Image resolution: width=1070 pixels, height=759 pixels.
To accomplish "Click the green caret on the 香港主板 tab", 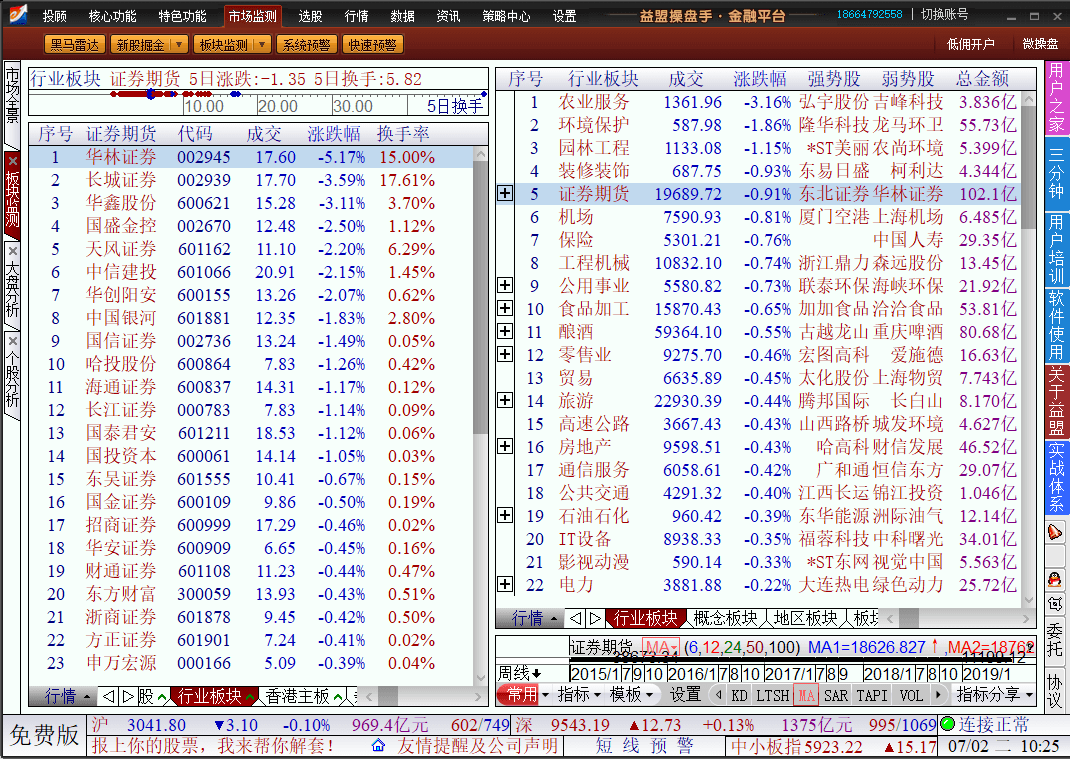I will (338, 697).
